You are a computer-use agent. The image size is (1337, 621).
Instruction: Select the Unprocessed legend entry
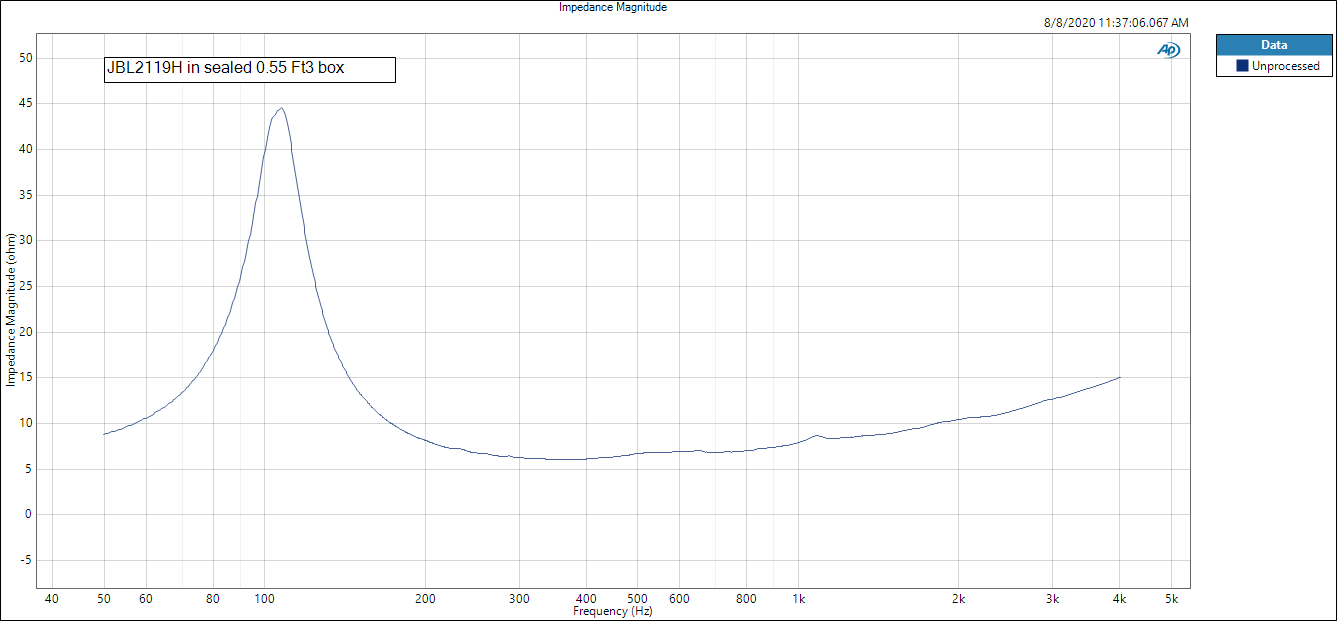[x=1275, y=66]
